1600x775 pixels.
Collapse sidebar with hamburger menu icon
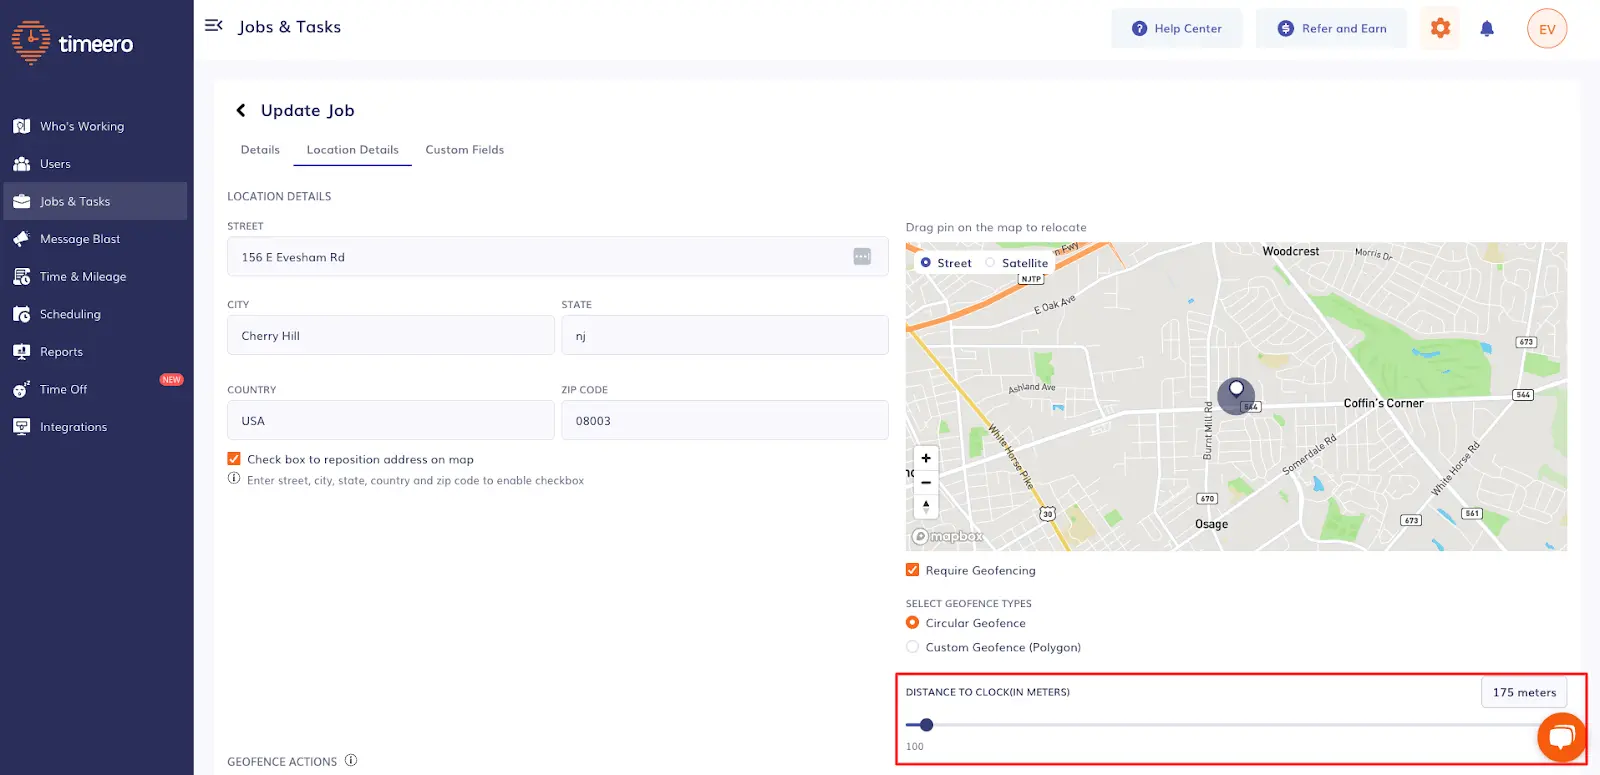[213, 25]
